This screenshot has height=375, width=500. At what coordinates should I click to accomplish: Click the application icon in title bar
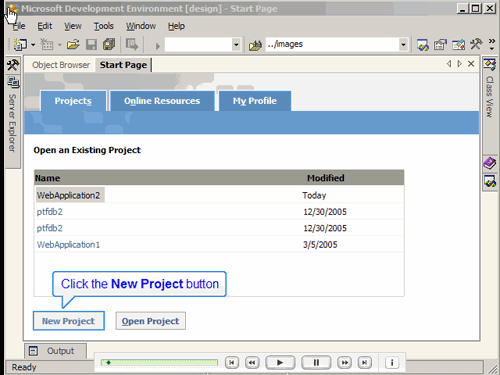[13, 9]
